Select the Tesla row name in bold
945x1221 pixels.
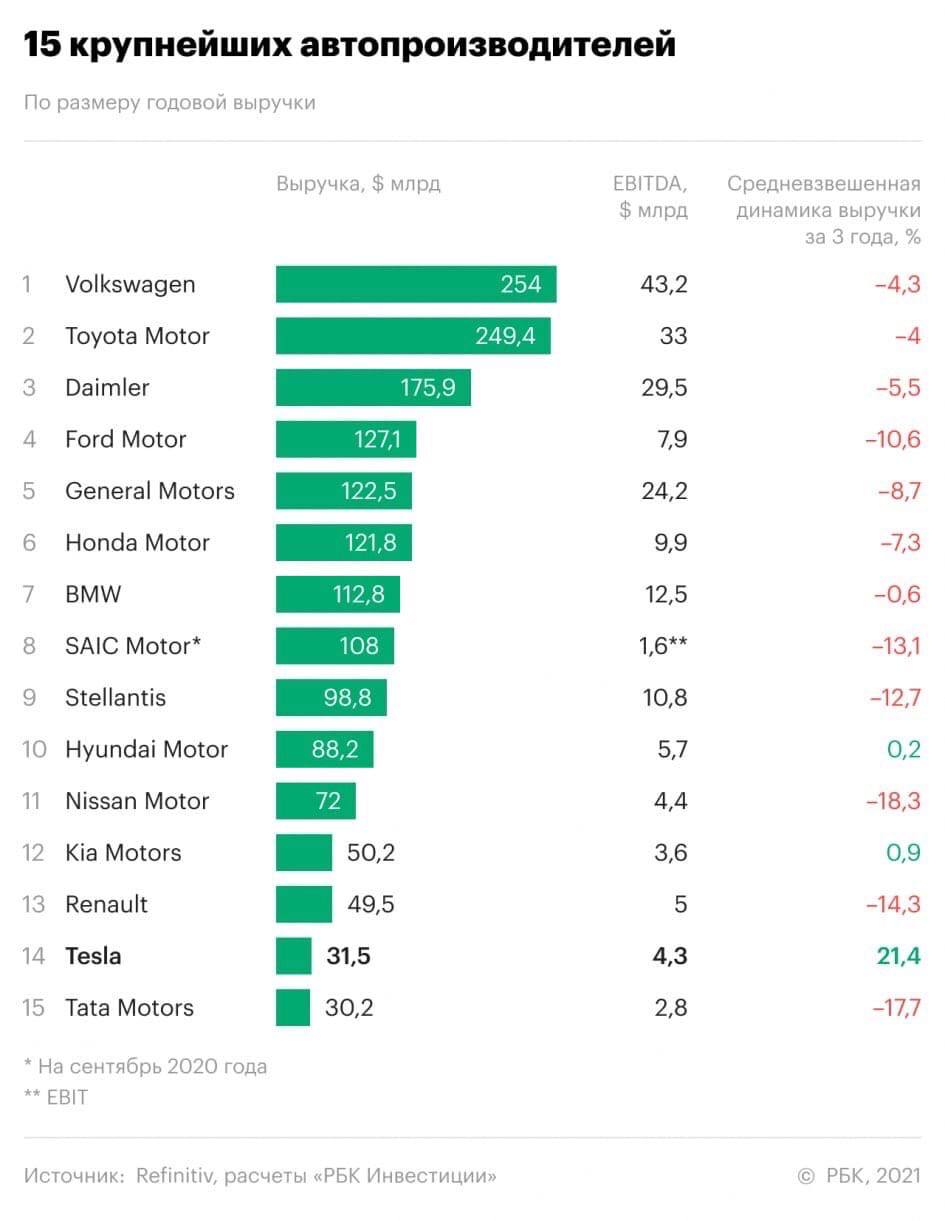(x=93, y=956)
